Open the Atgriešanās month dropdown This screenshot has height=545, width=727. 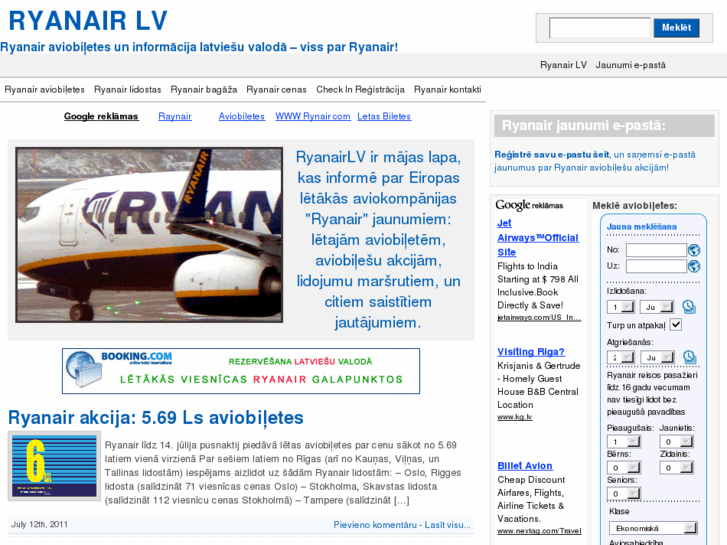pyautogui.click(x=657, y=357)
